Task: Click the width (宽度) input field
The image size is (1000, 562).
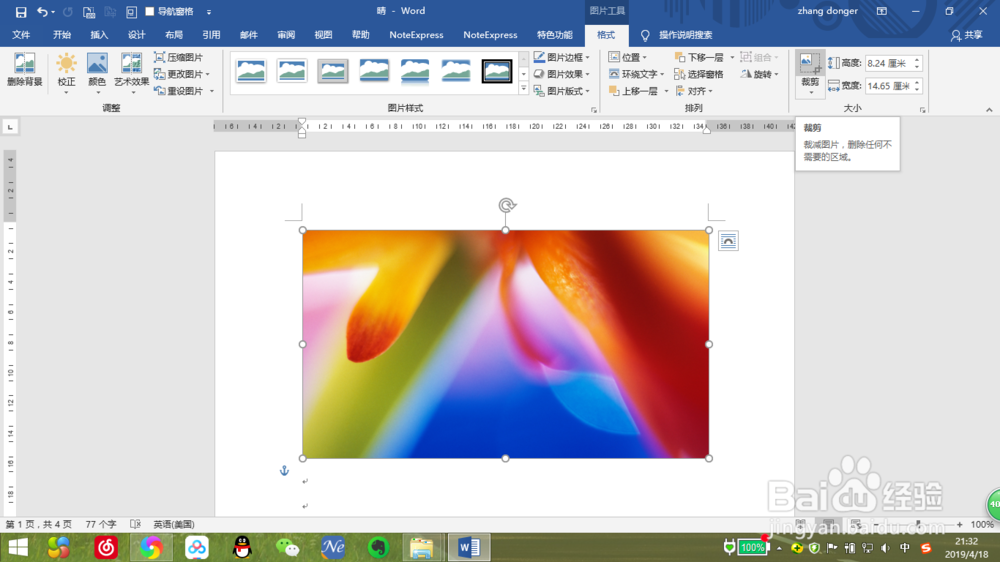Action: (888, 85)
